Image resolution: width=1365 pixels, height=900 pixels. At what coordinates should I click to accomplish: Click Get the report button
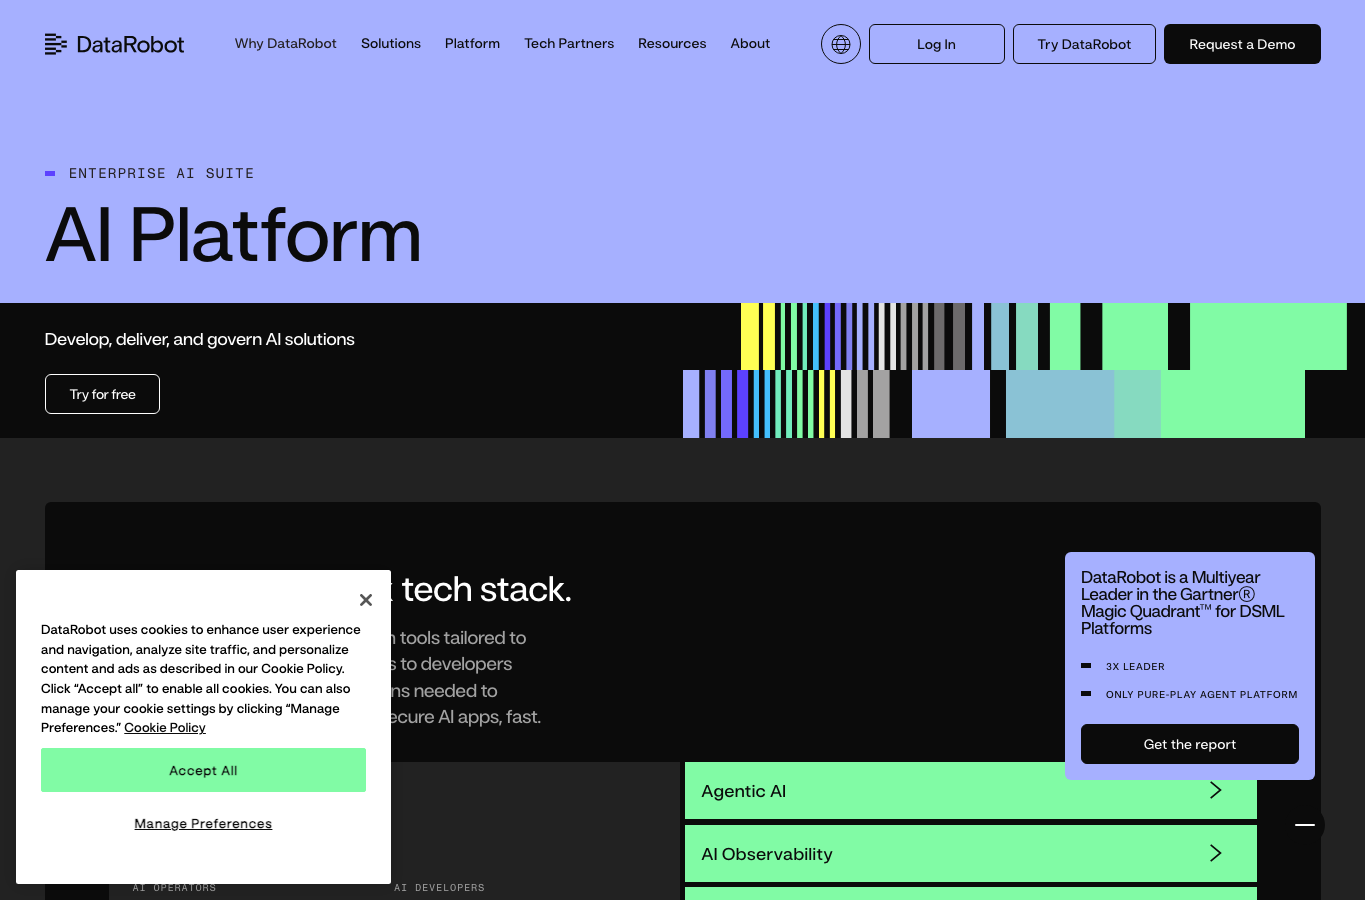click(1190, 744)
